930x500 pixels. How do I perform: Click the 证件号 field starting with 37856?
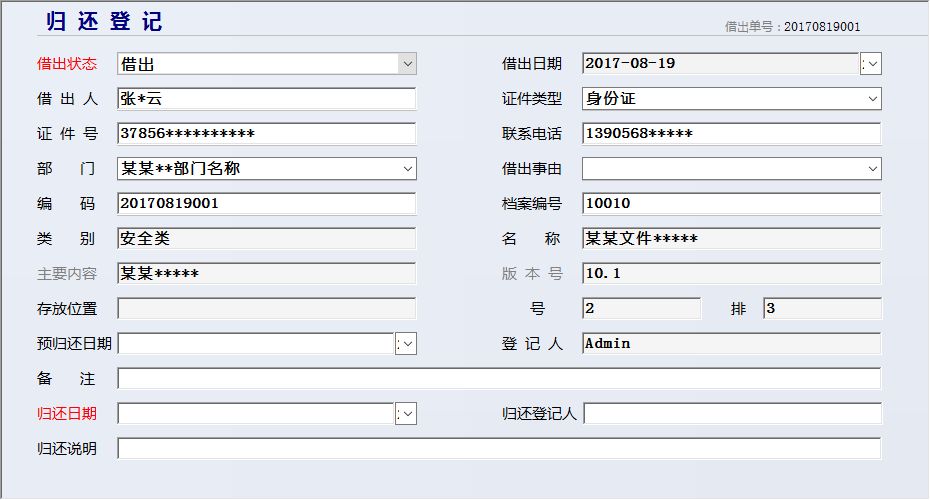tap(266, 133)
